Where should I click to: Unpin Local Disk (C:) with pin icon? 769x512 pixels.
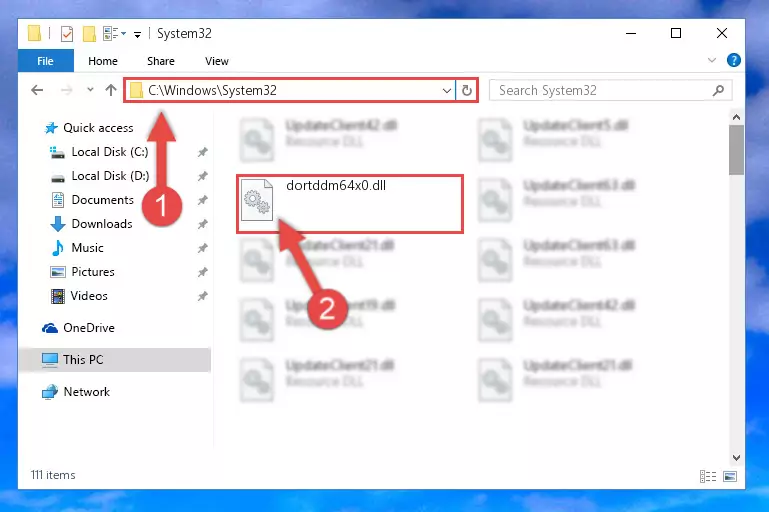203,152
